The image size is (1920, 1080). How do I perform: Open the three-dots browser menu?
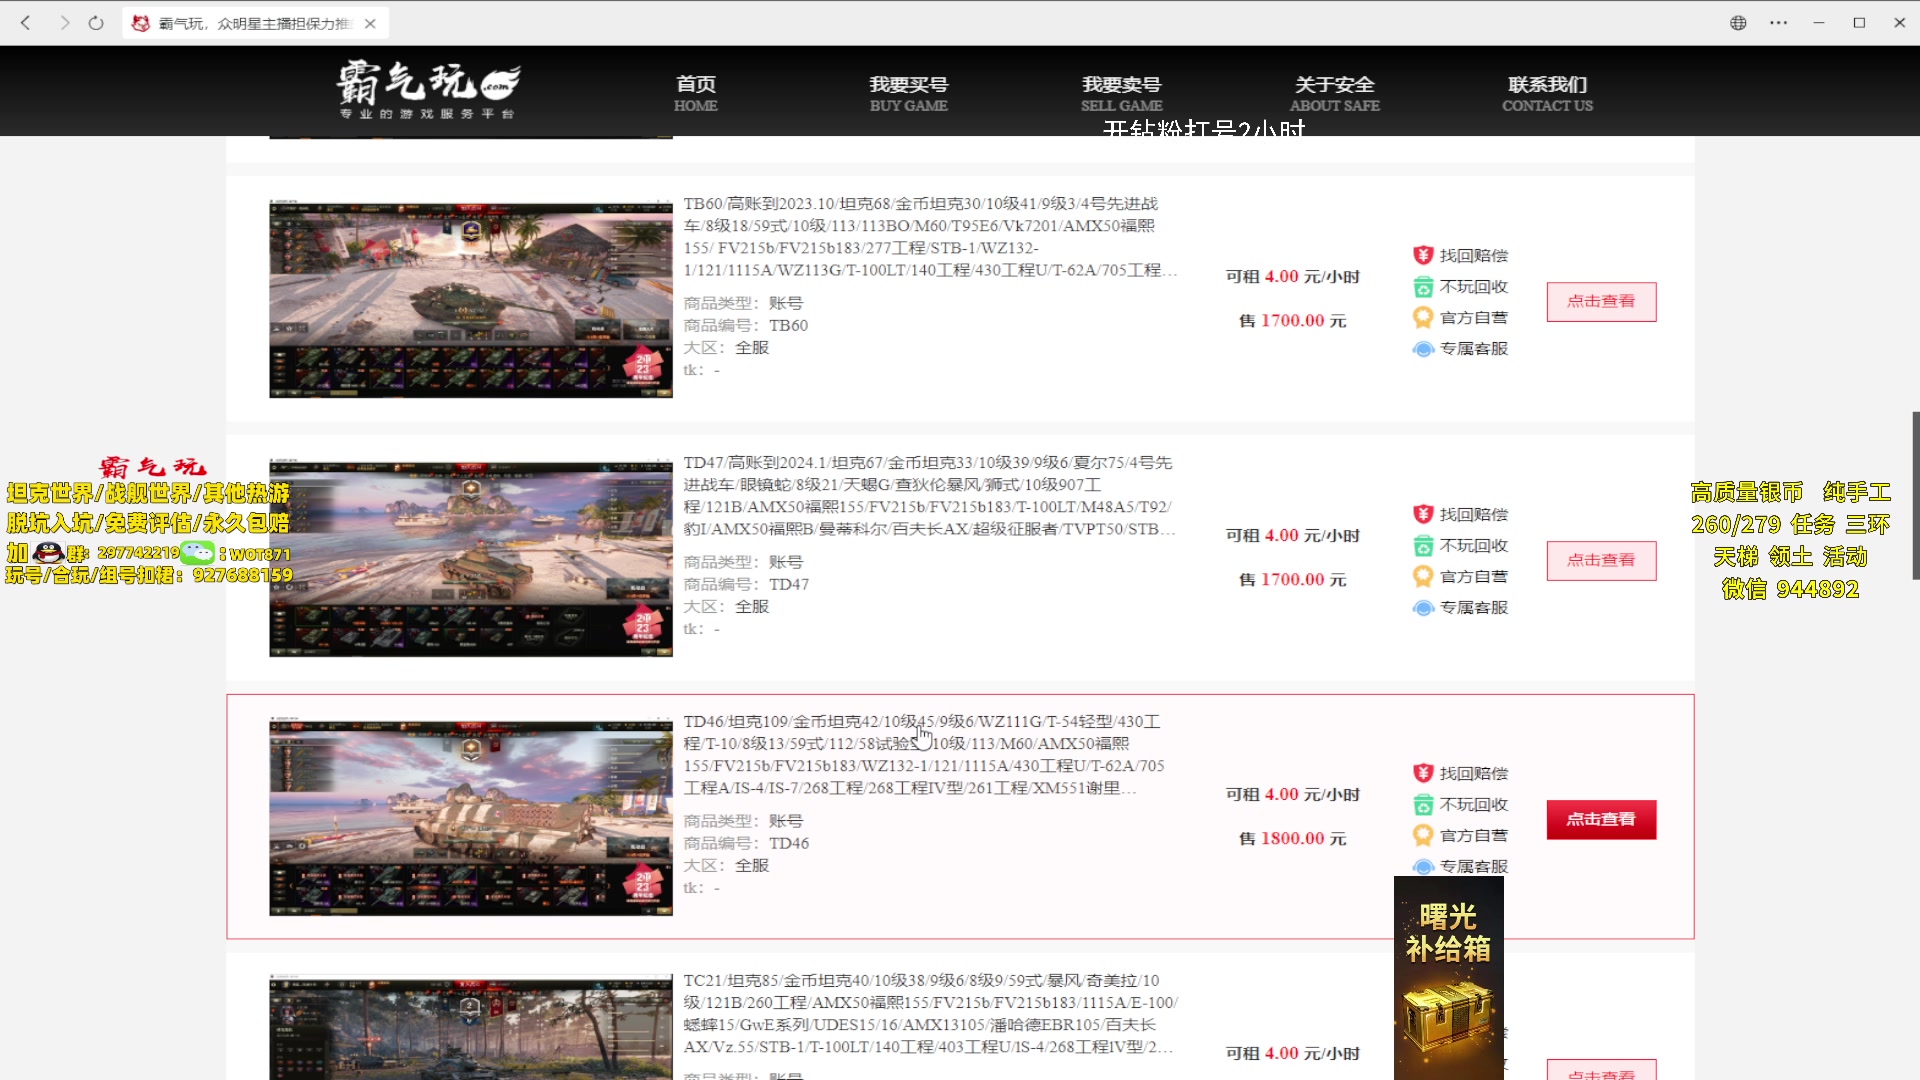1778,22
